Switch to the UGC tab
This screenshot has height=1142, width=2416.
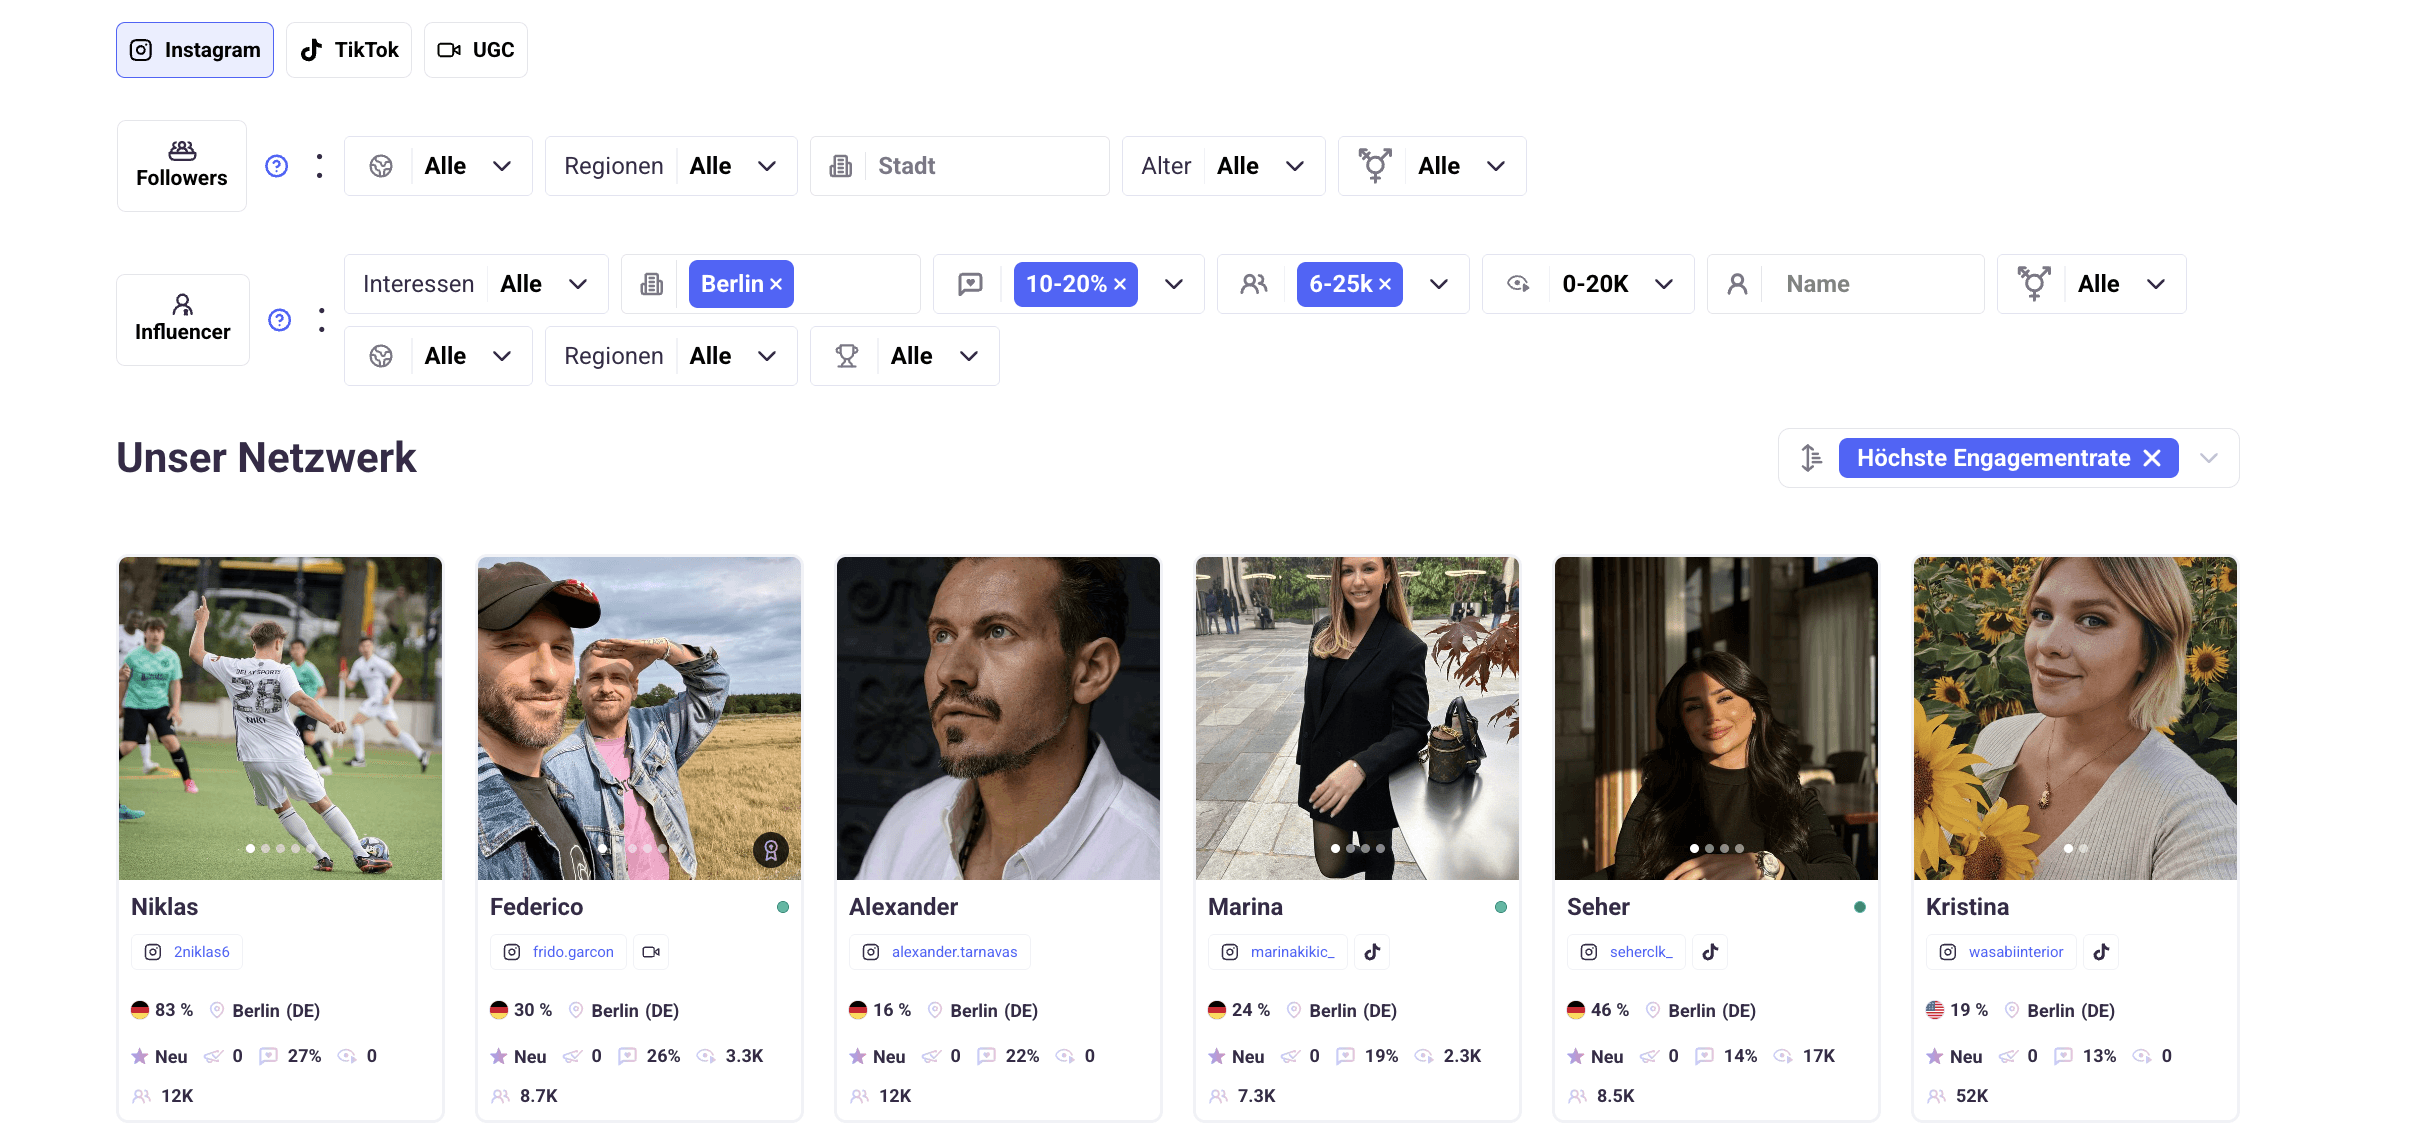(476, 50)
